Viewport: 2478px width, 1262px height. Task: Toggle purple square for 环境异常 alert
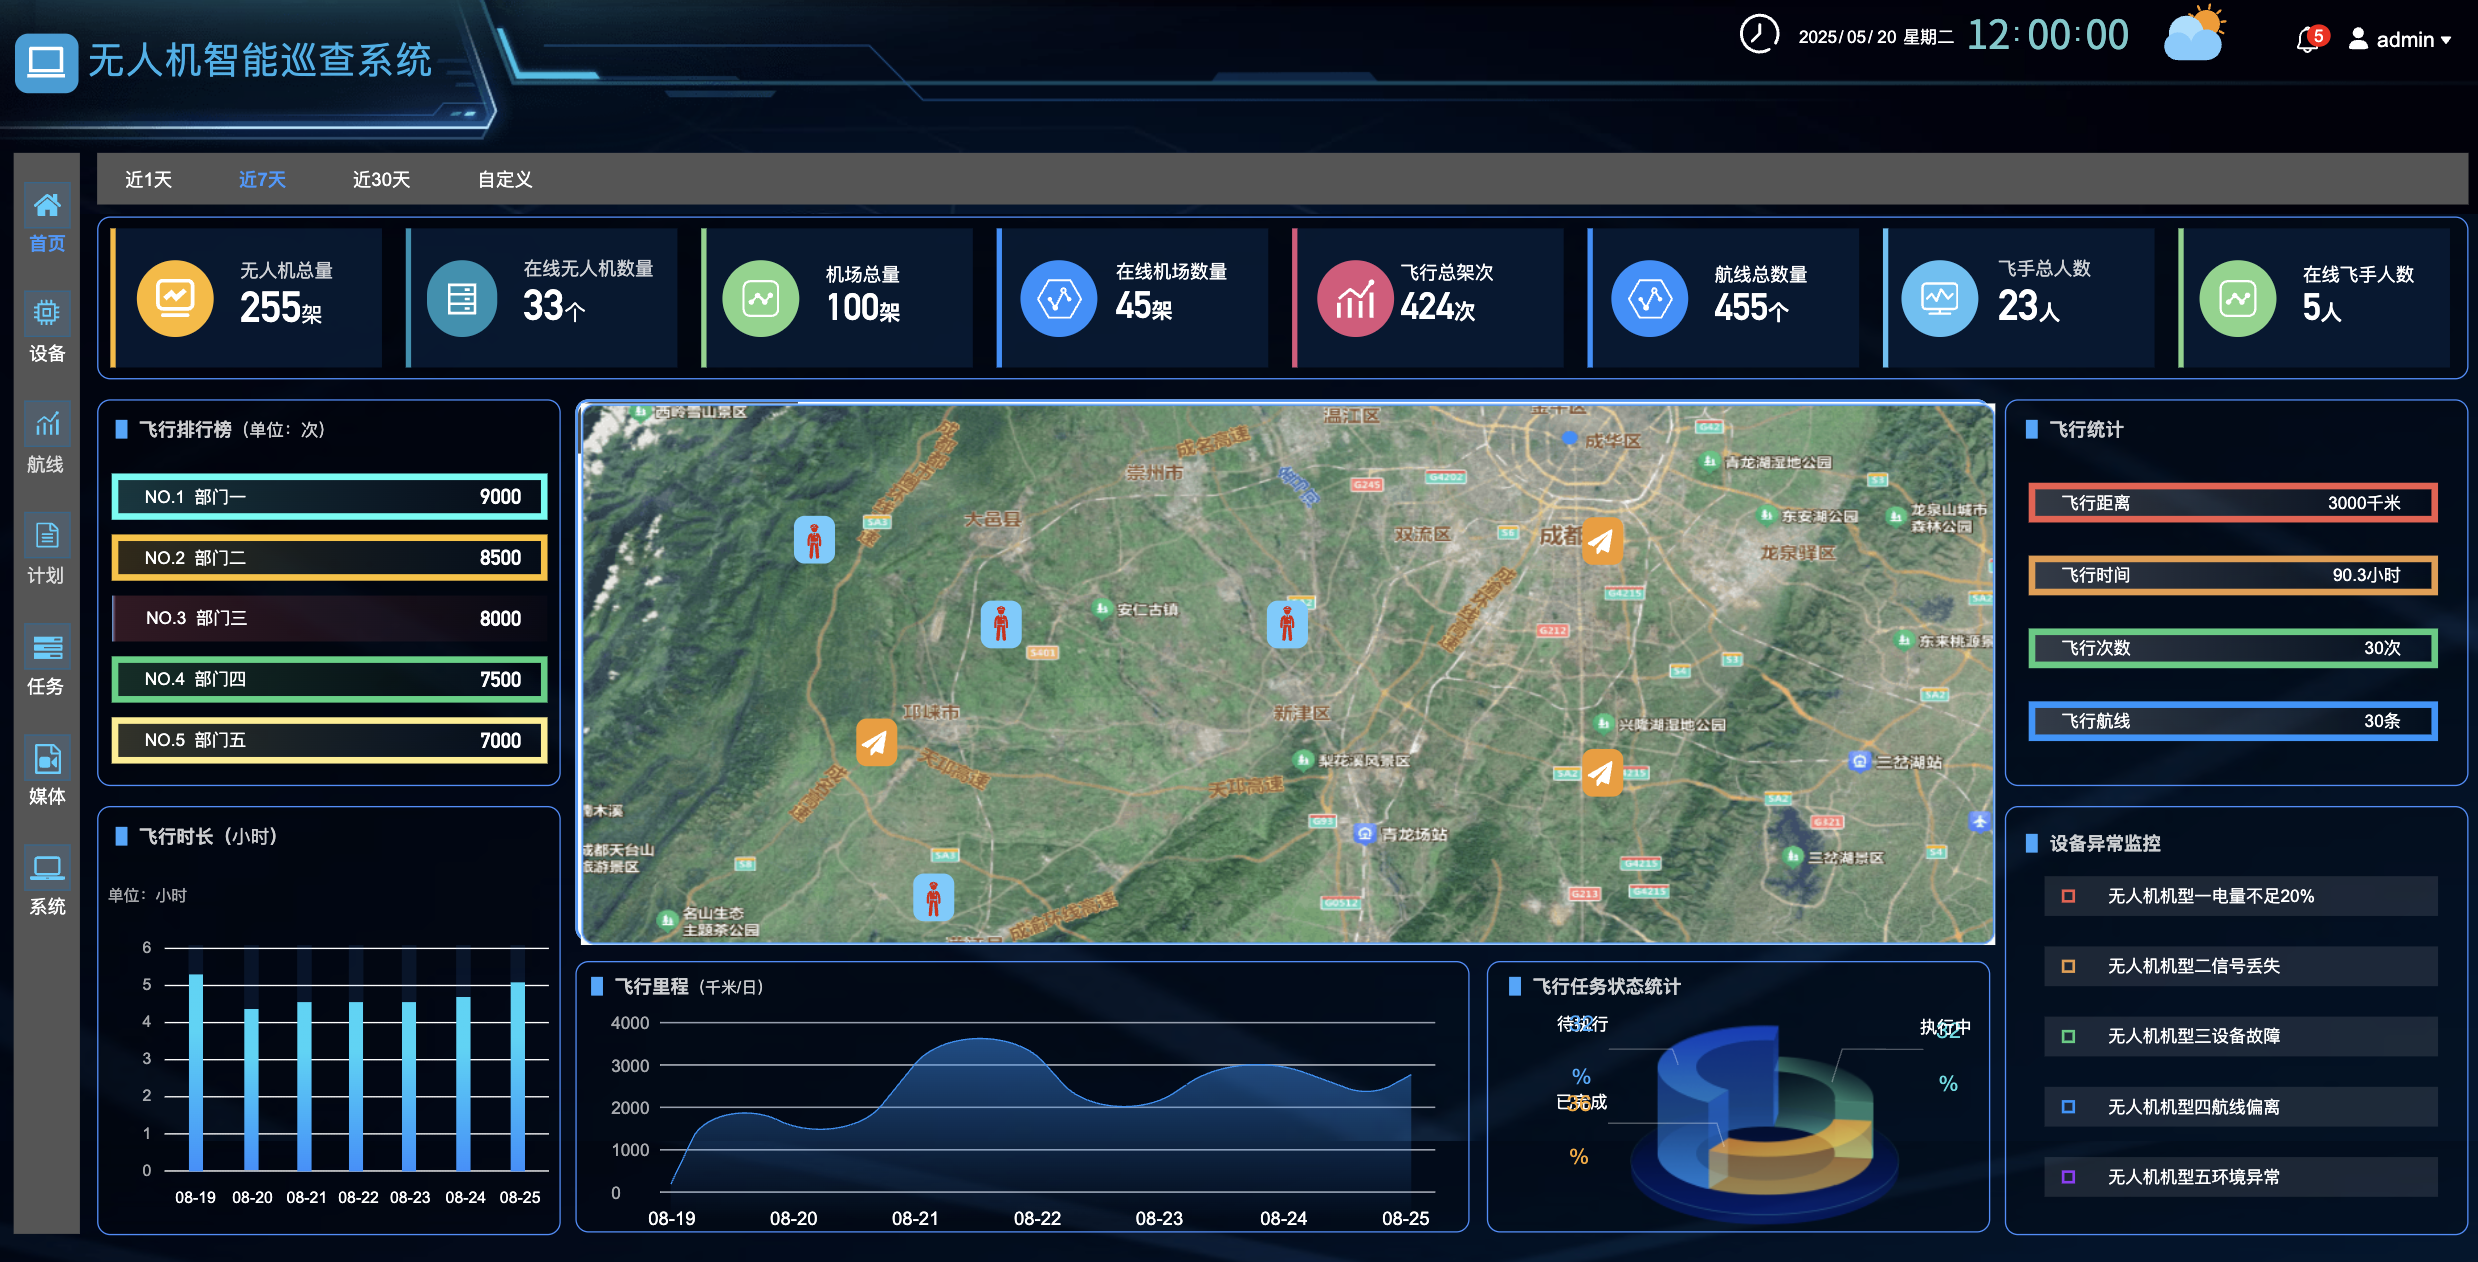click(2068, 1177)
